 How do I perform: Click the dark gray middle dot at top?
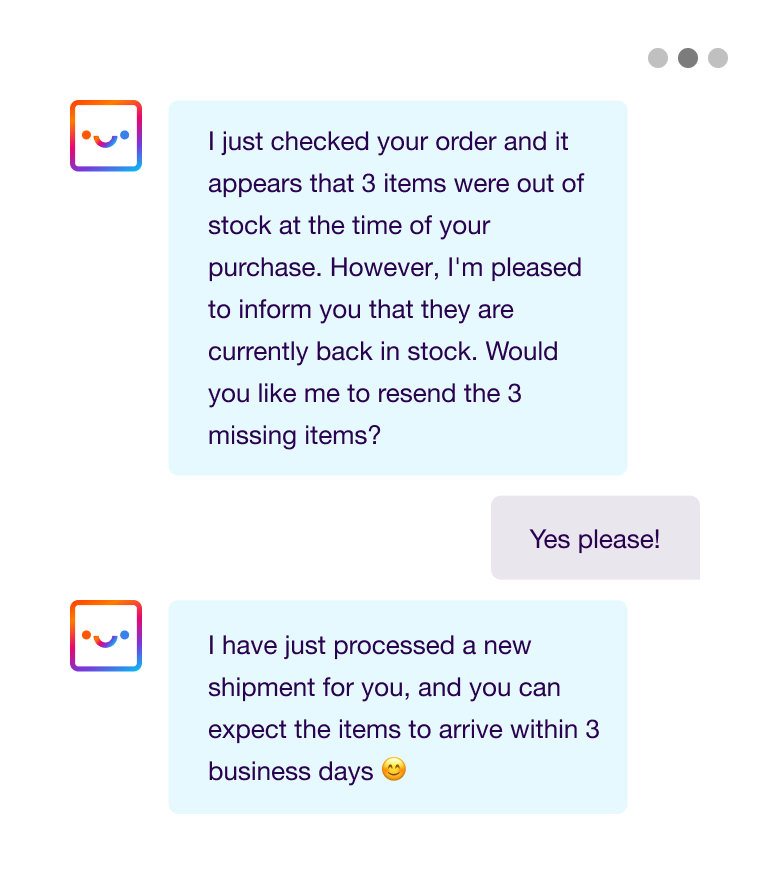point(687,58)
